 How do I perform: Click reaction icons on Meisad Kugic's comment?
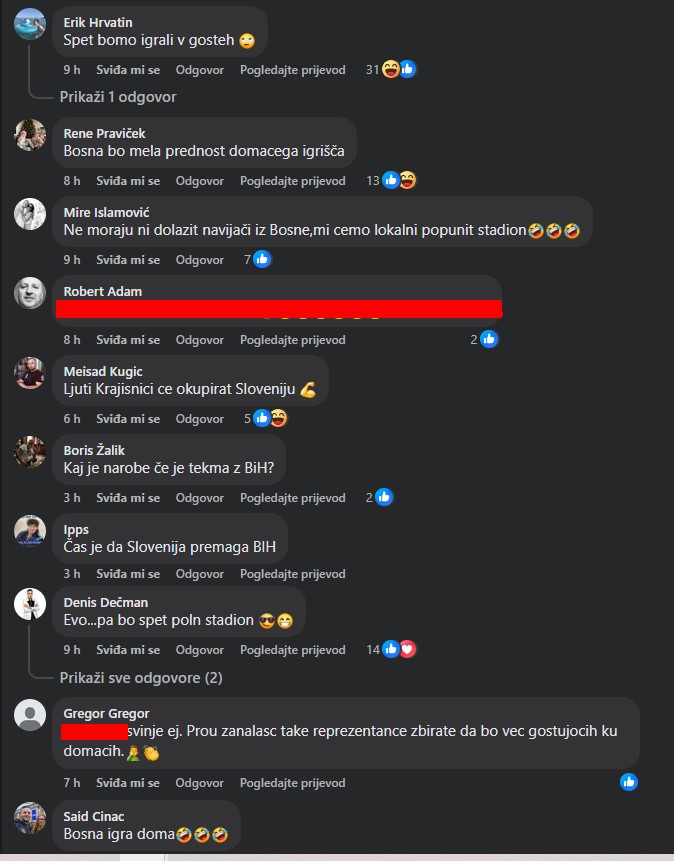(x=270, y=418)
